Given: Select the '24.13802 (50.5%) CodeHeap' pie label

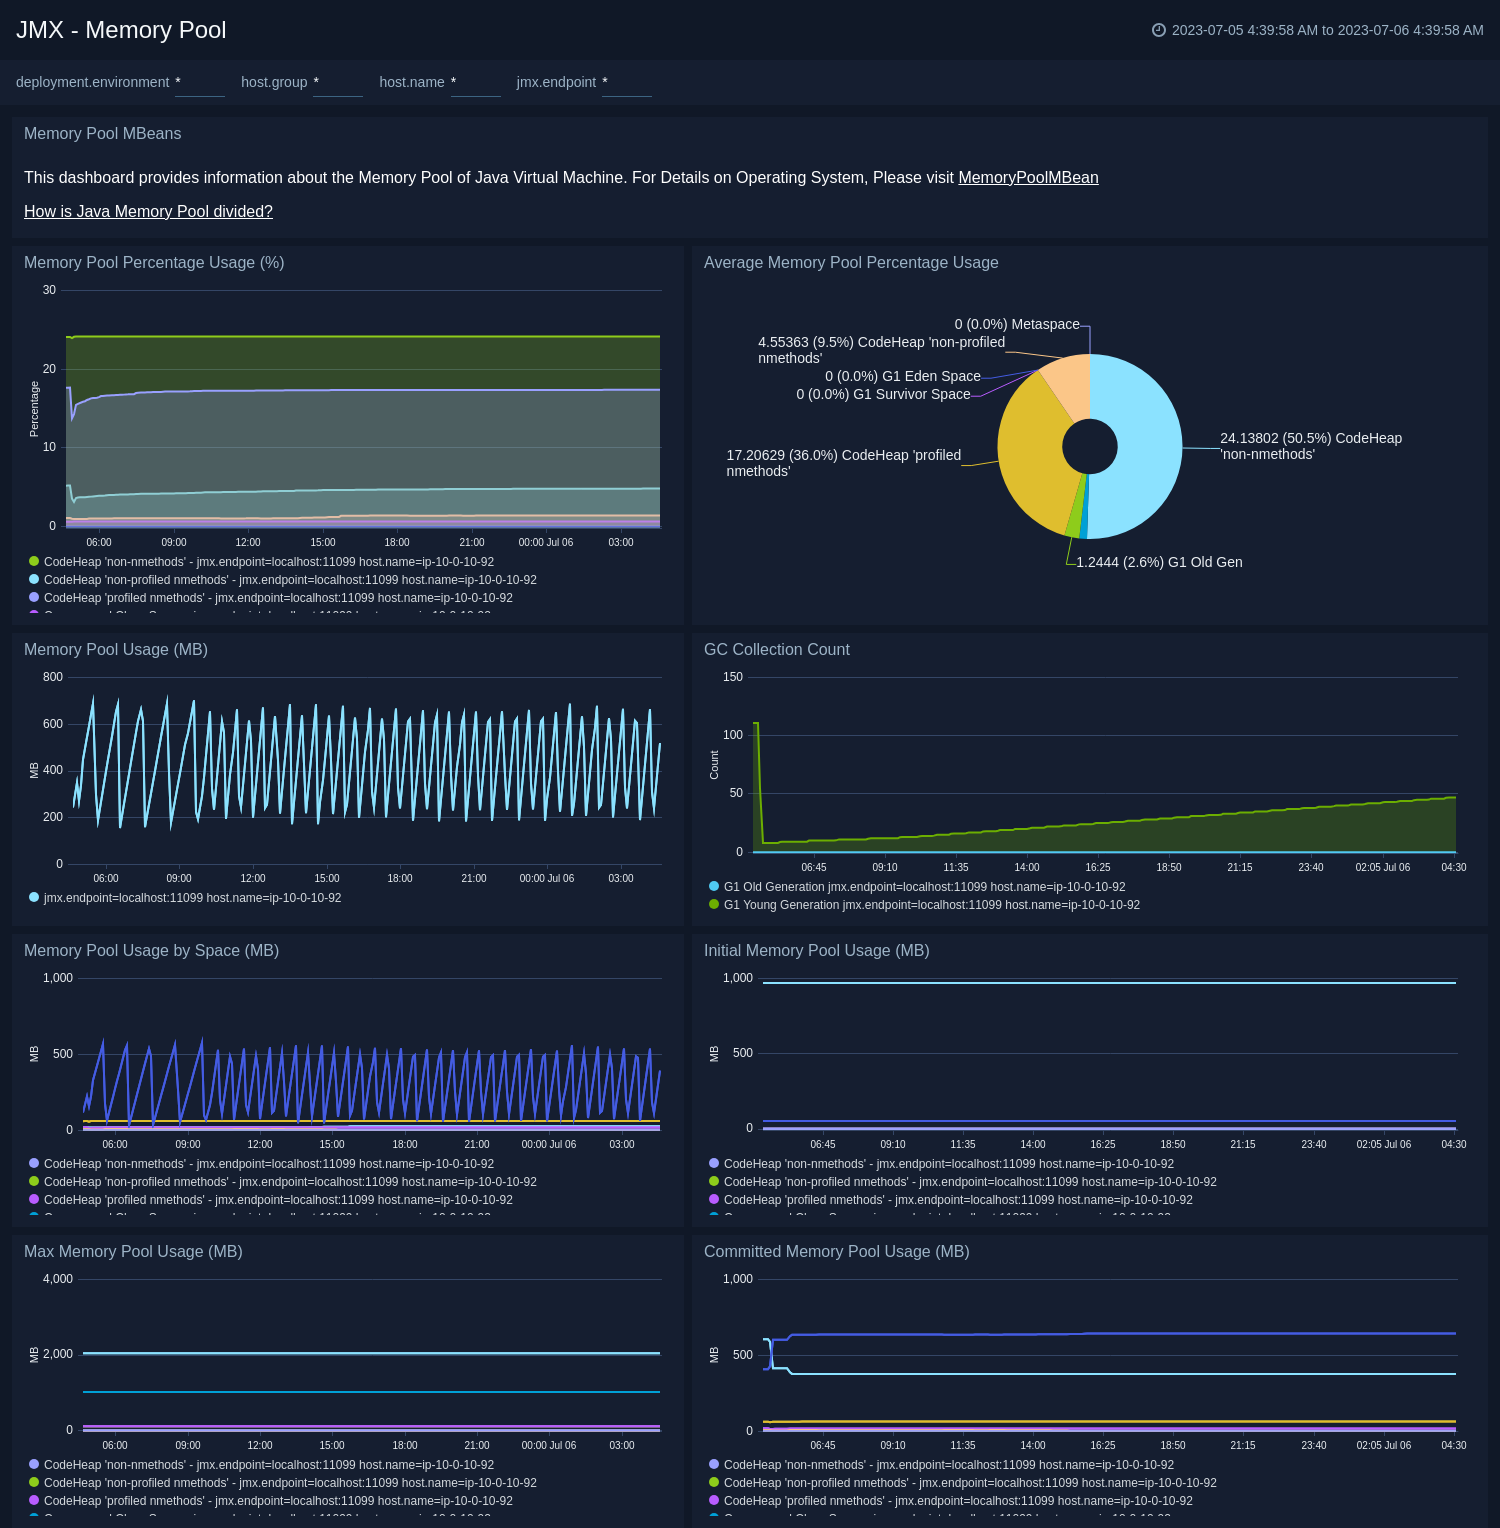Looking at the screenshot, I should tap(1311, 446).
